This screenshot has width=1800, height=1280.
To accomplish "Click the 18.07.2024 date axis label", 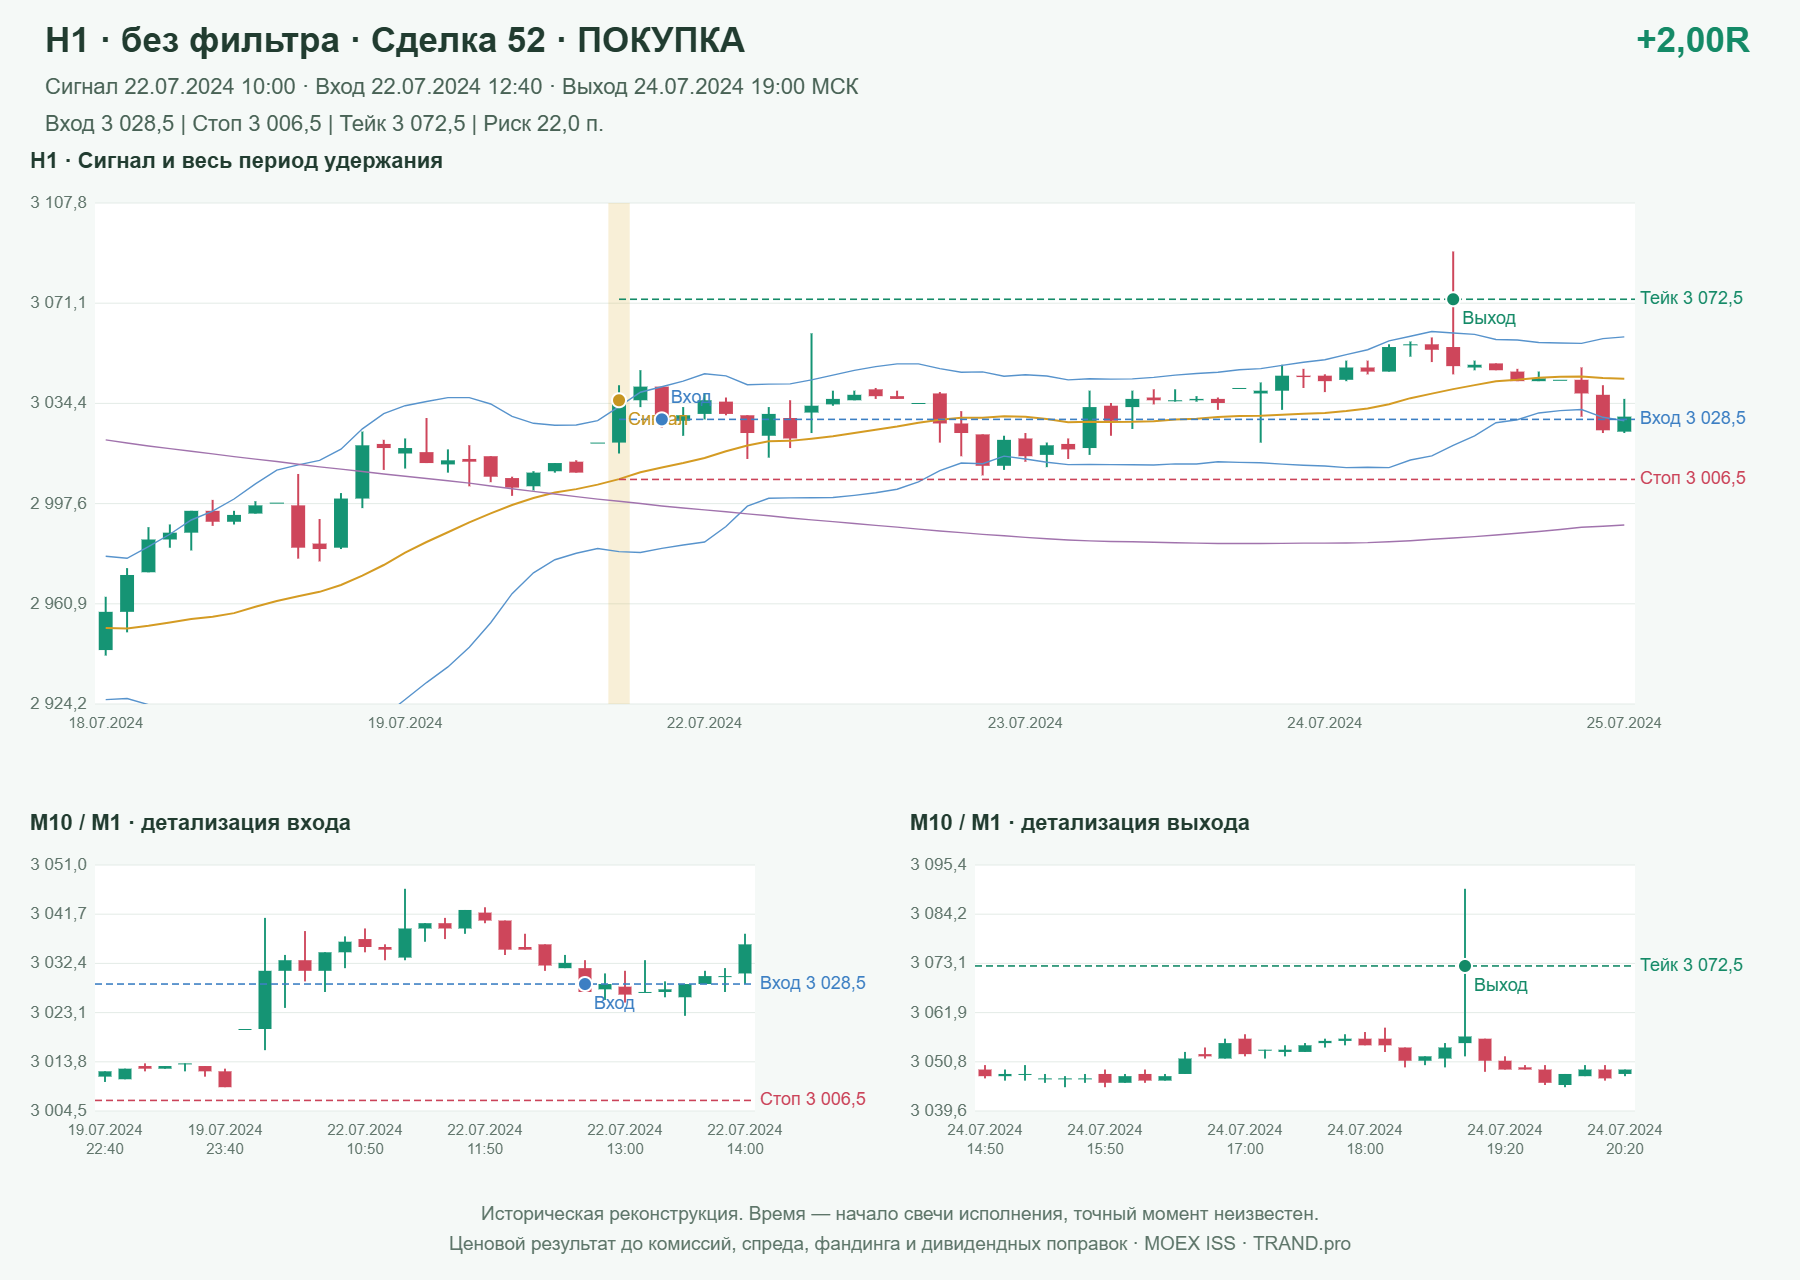I will point(106,723).
